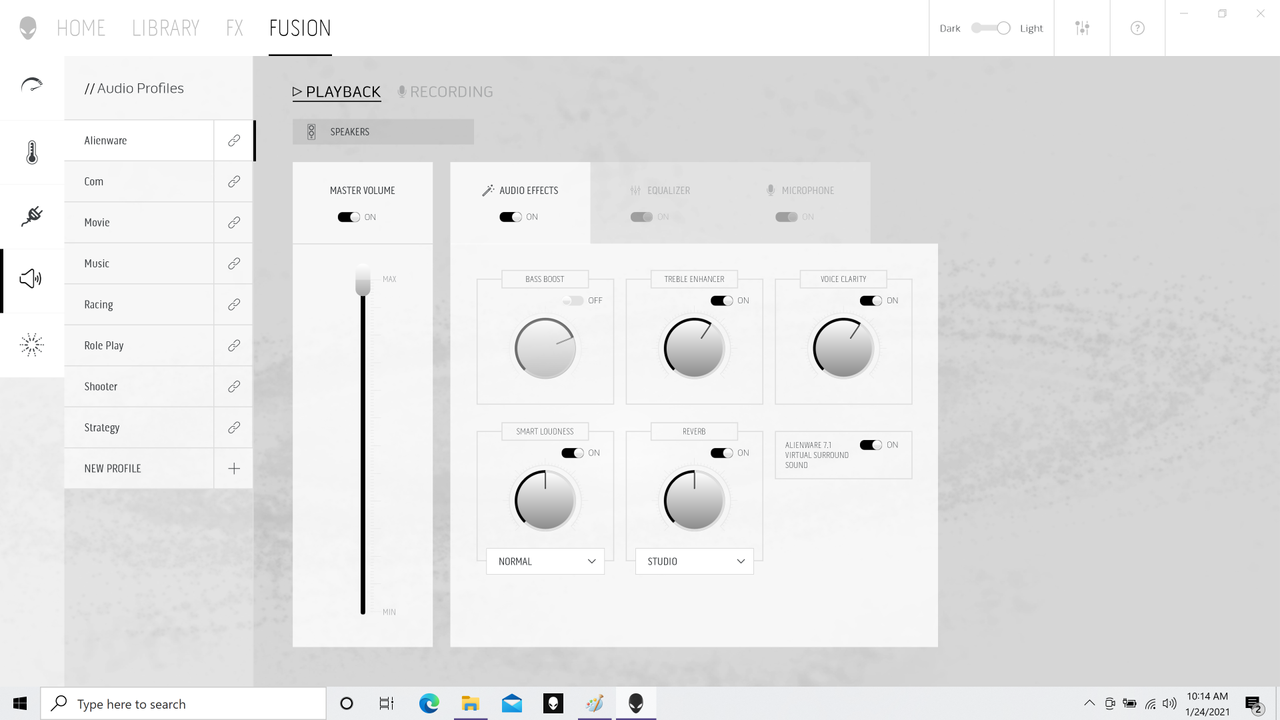Open the thermal monitoring sidebar icon
Viewport: 1280px width, 720px height.
32,153
